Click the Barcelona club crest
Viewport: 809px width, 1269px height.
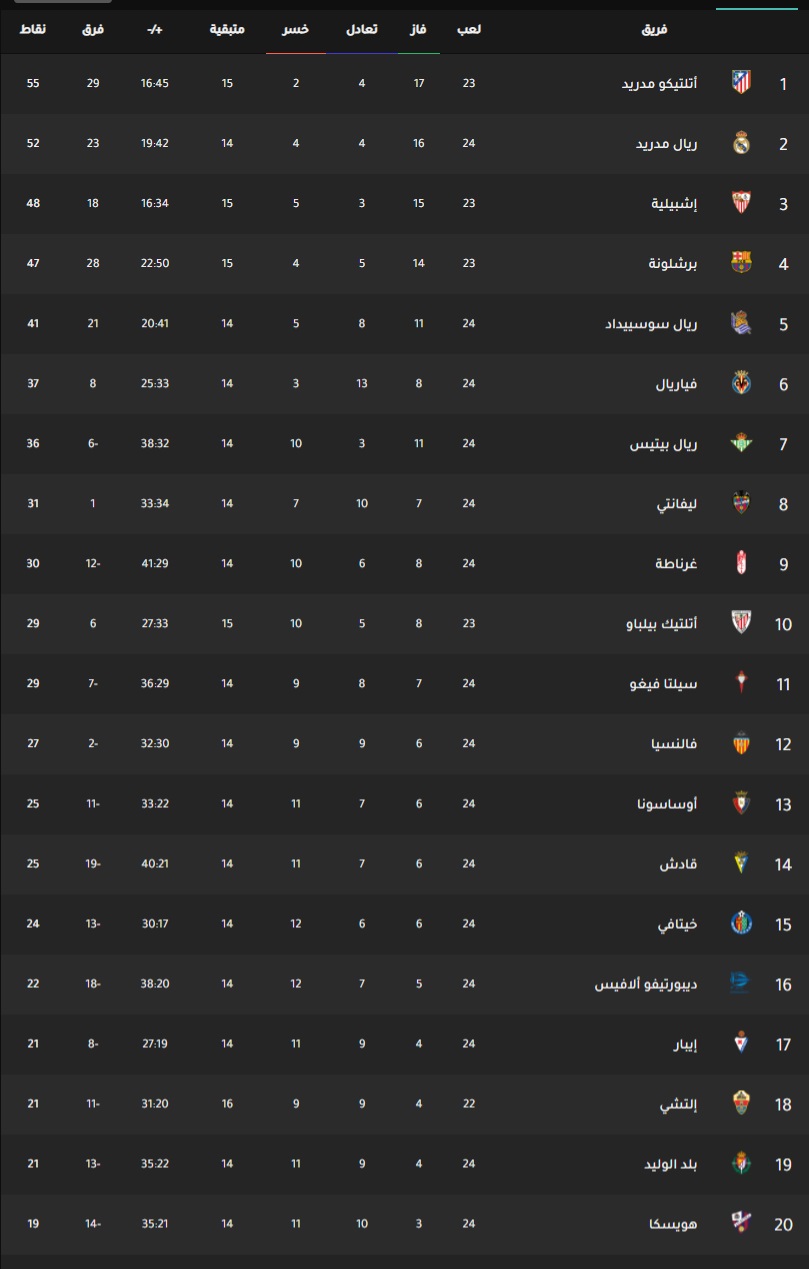741,263
